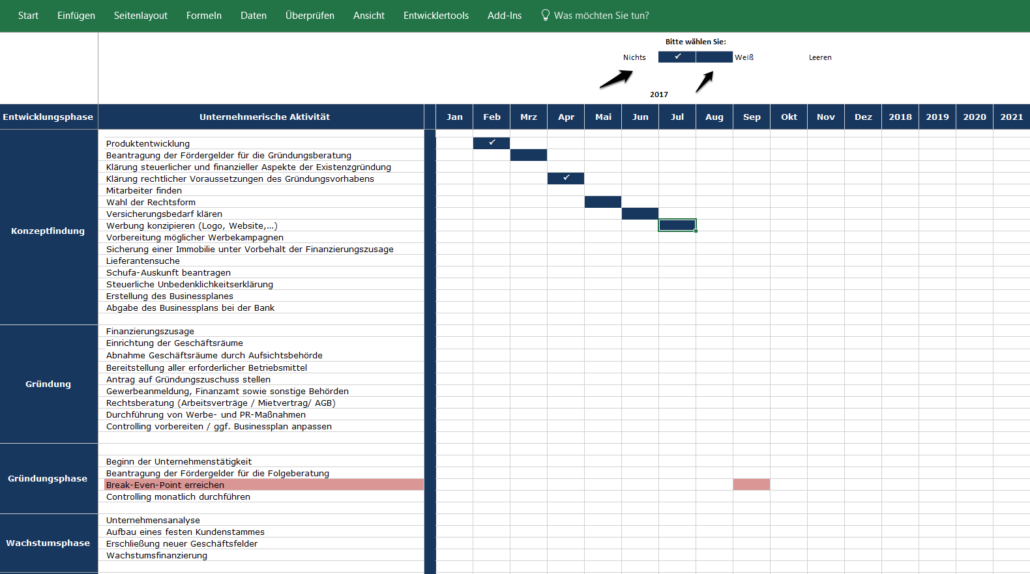Click the Mrz column header
1030x574 pixels.
point(529,117)
